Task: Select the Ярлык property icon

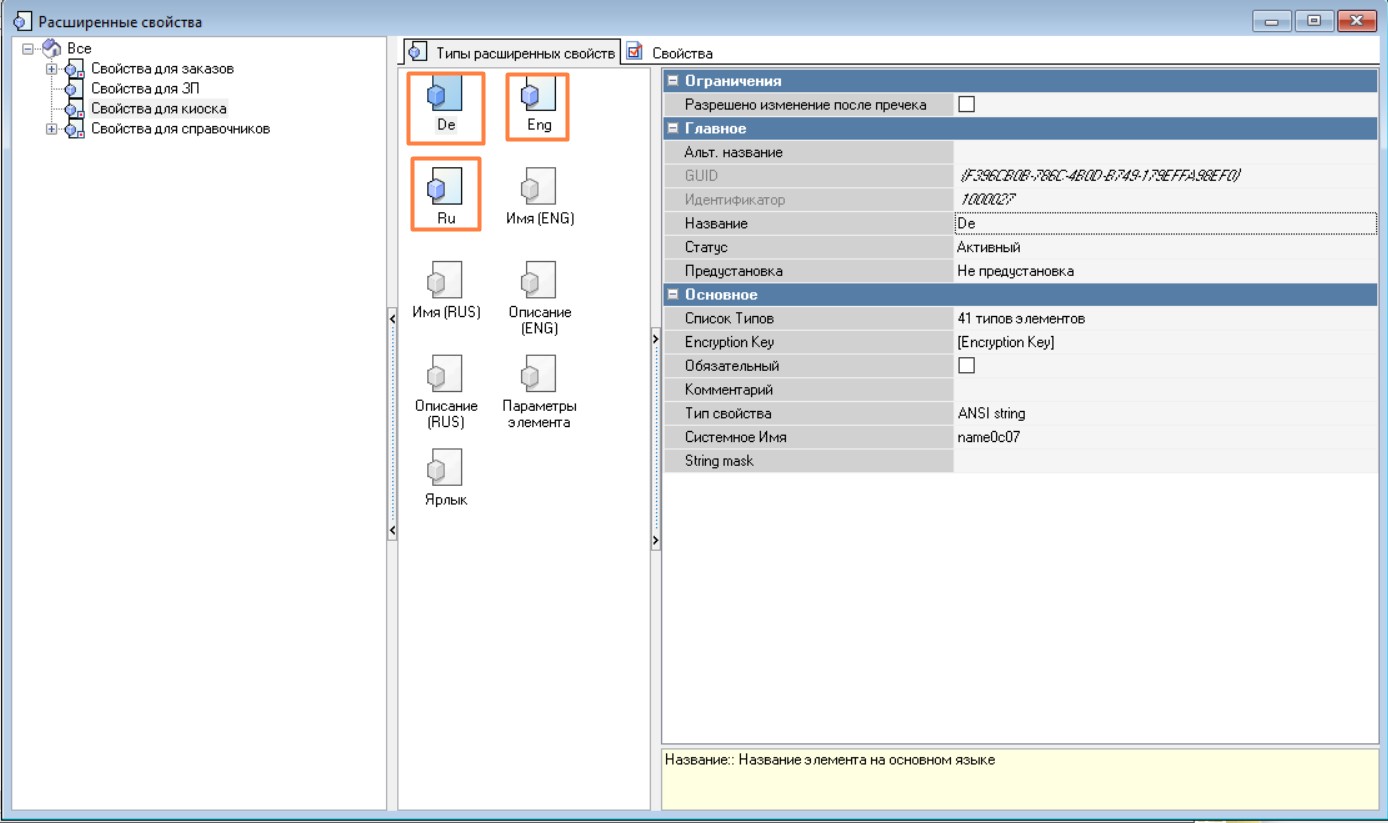Action: point(445,467)
